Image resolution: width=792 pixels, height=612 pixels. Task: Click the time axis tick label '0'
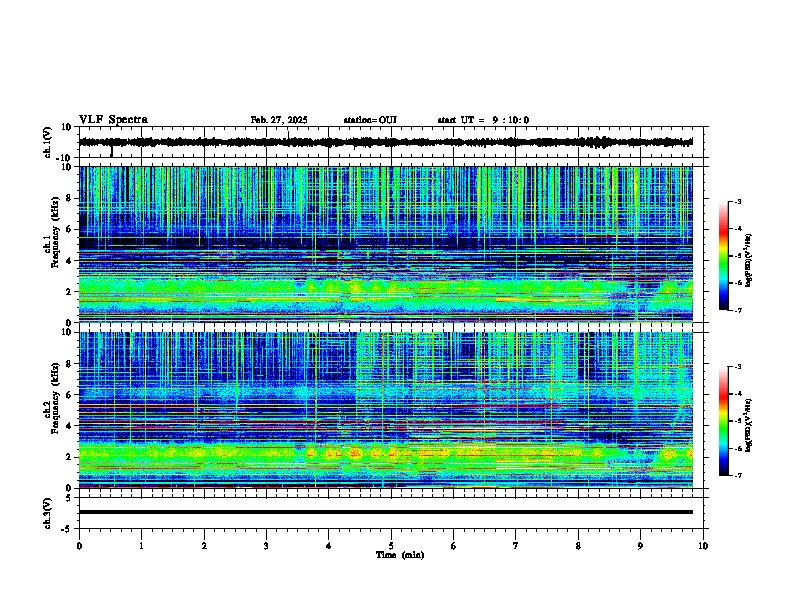(x=79, y=545)
